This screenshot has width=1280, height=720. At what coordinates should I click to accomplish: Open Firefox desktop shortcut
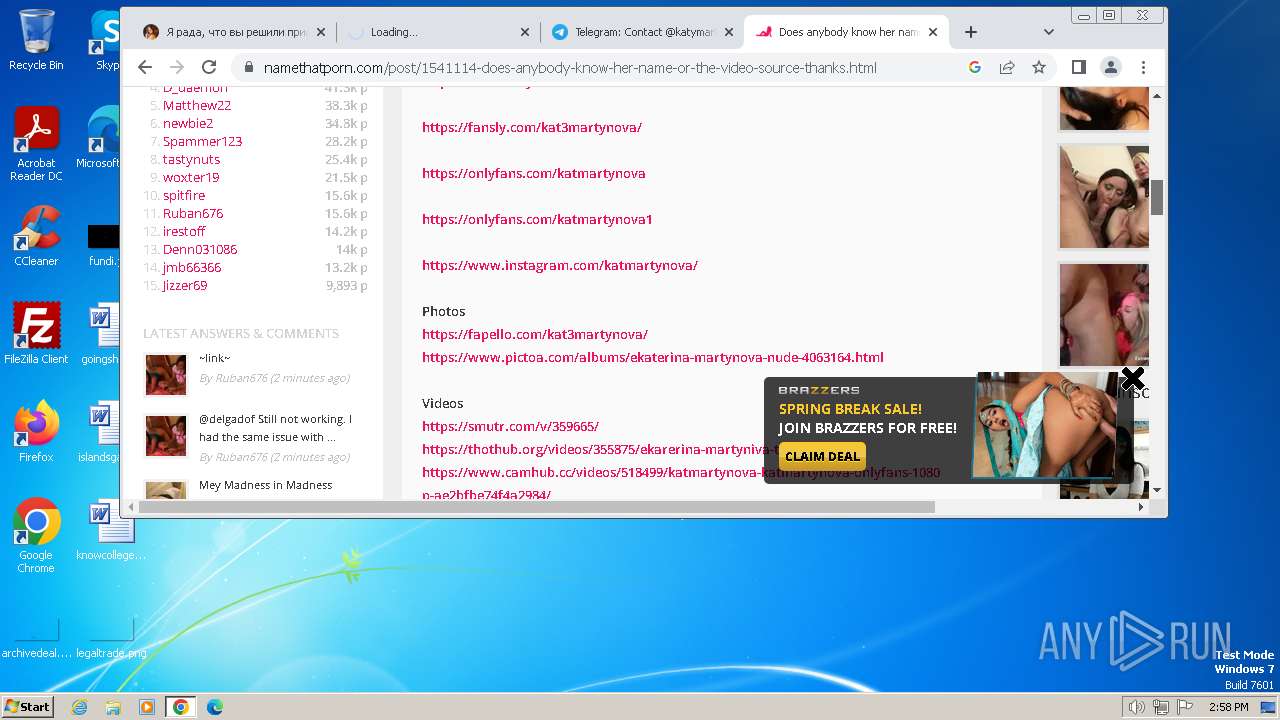pos(36,432)
